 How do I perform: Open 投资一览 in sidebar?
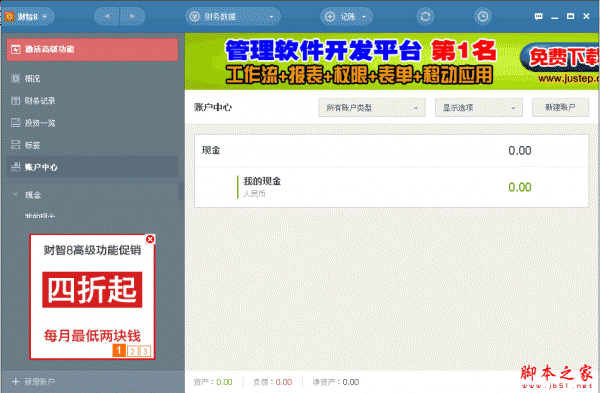tap(92, 123)
